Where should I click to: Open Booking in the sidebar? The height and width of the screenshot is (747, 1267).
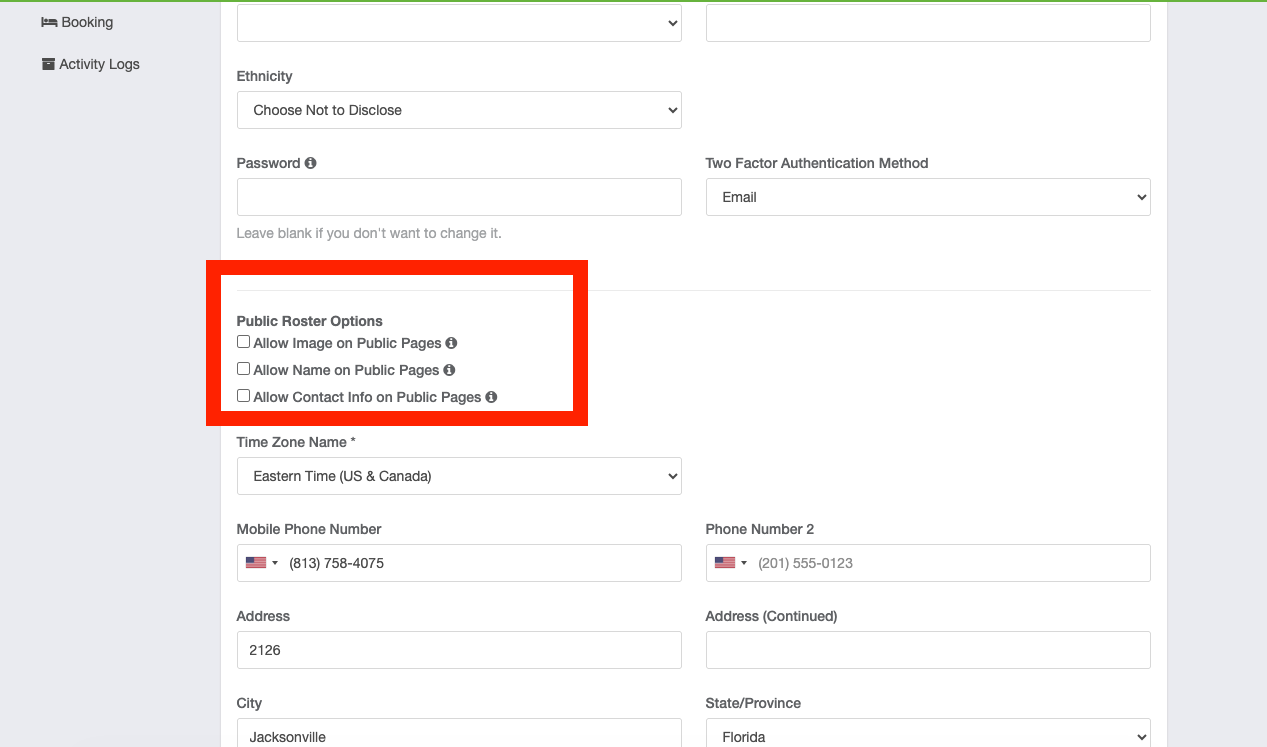pyautogui.click(x=86, y=22)
